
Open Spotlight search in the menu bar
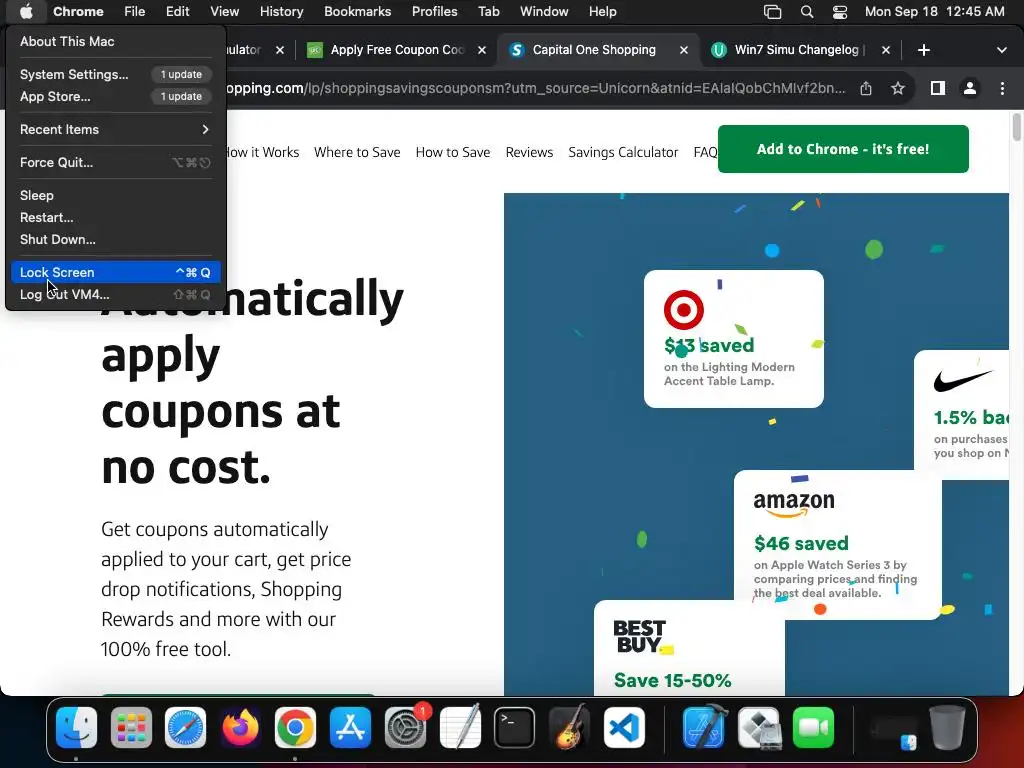click(x=807, y=12)
